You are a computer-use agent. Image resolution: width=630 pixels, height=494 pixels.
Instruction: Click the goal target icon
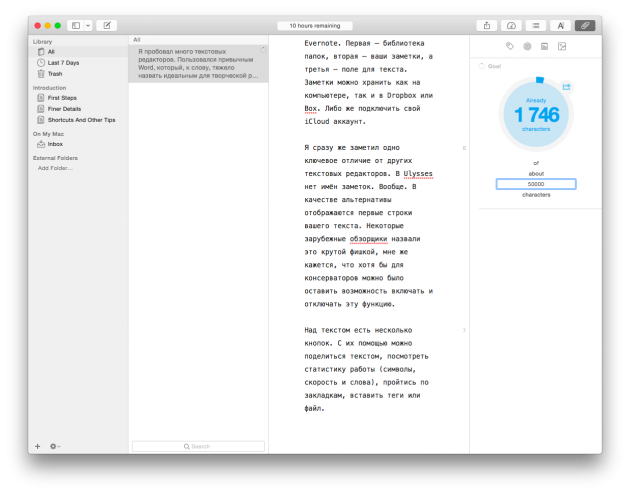coord(527,46)
